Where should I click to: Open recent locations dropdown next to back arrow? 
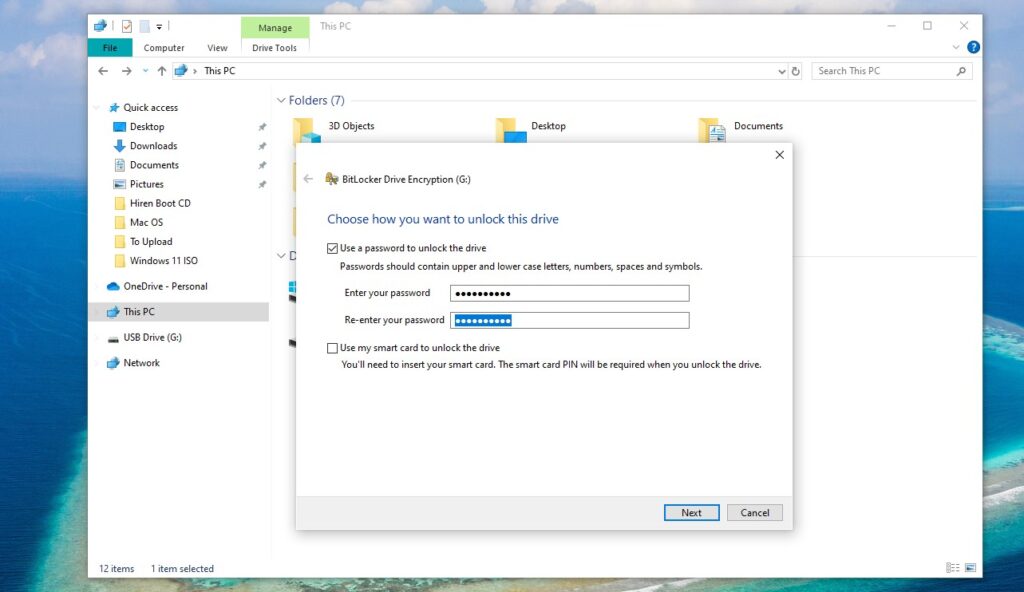[x=145, y=70]
